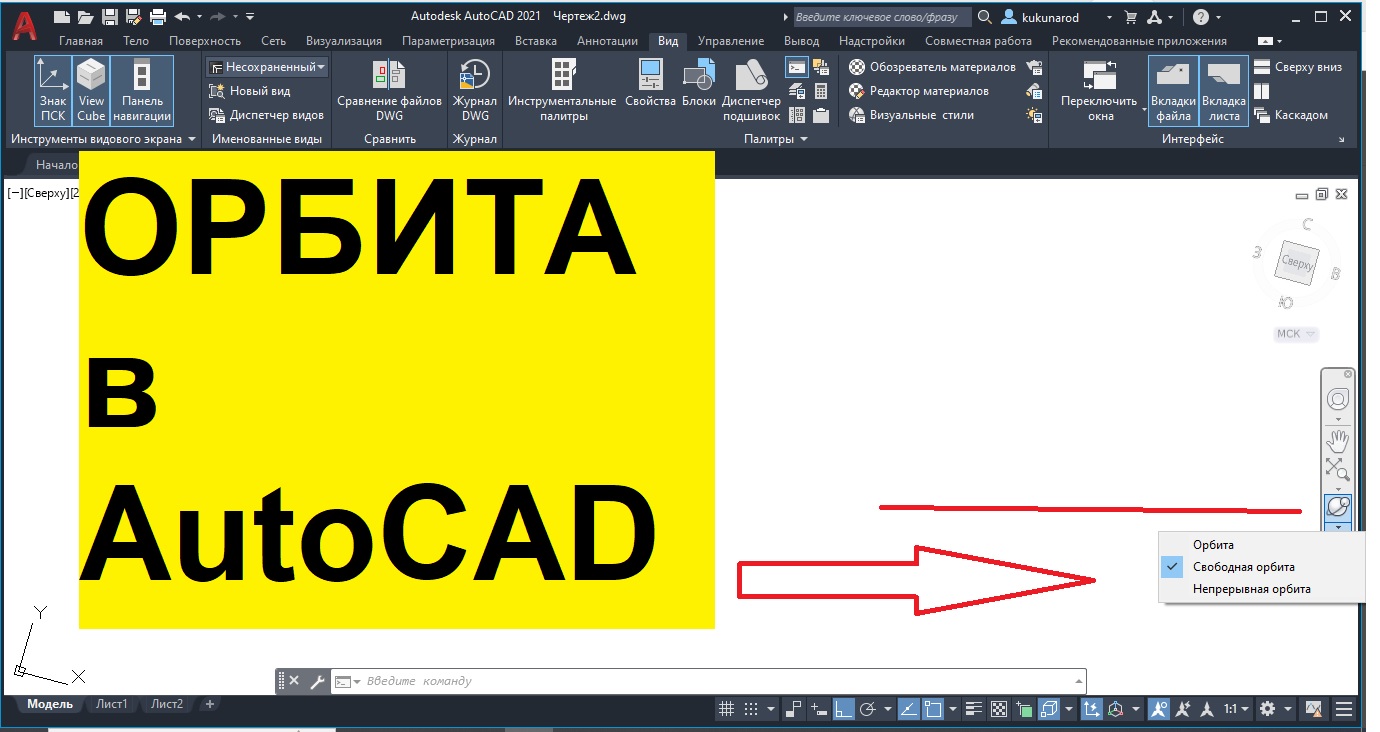Click the Zoom Extents tool in navigation bar

click(x=1337, y=468)
